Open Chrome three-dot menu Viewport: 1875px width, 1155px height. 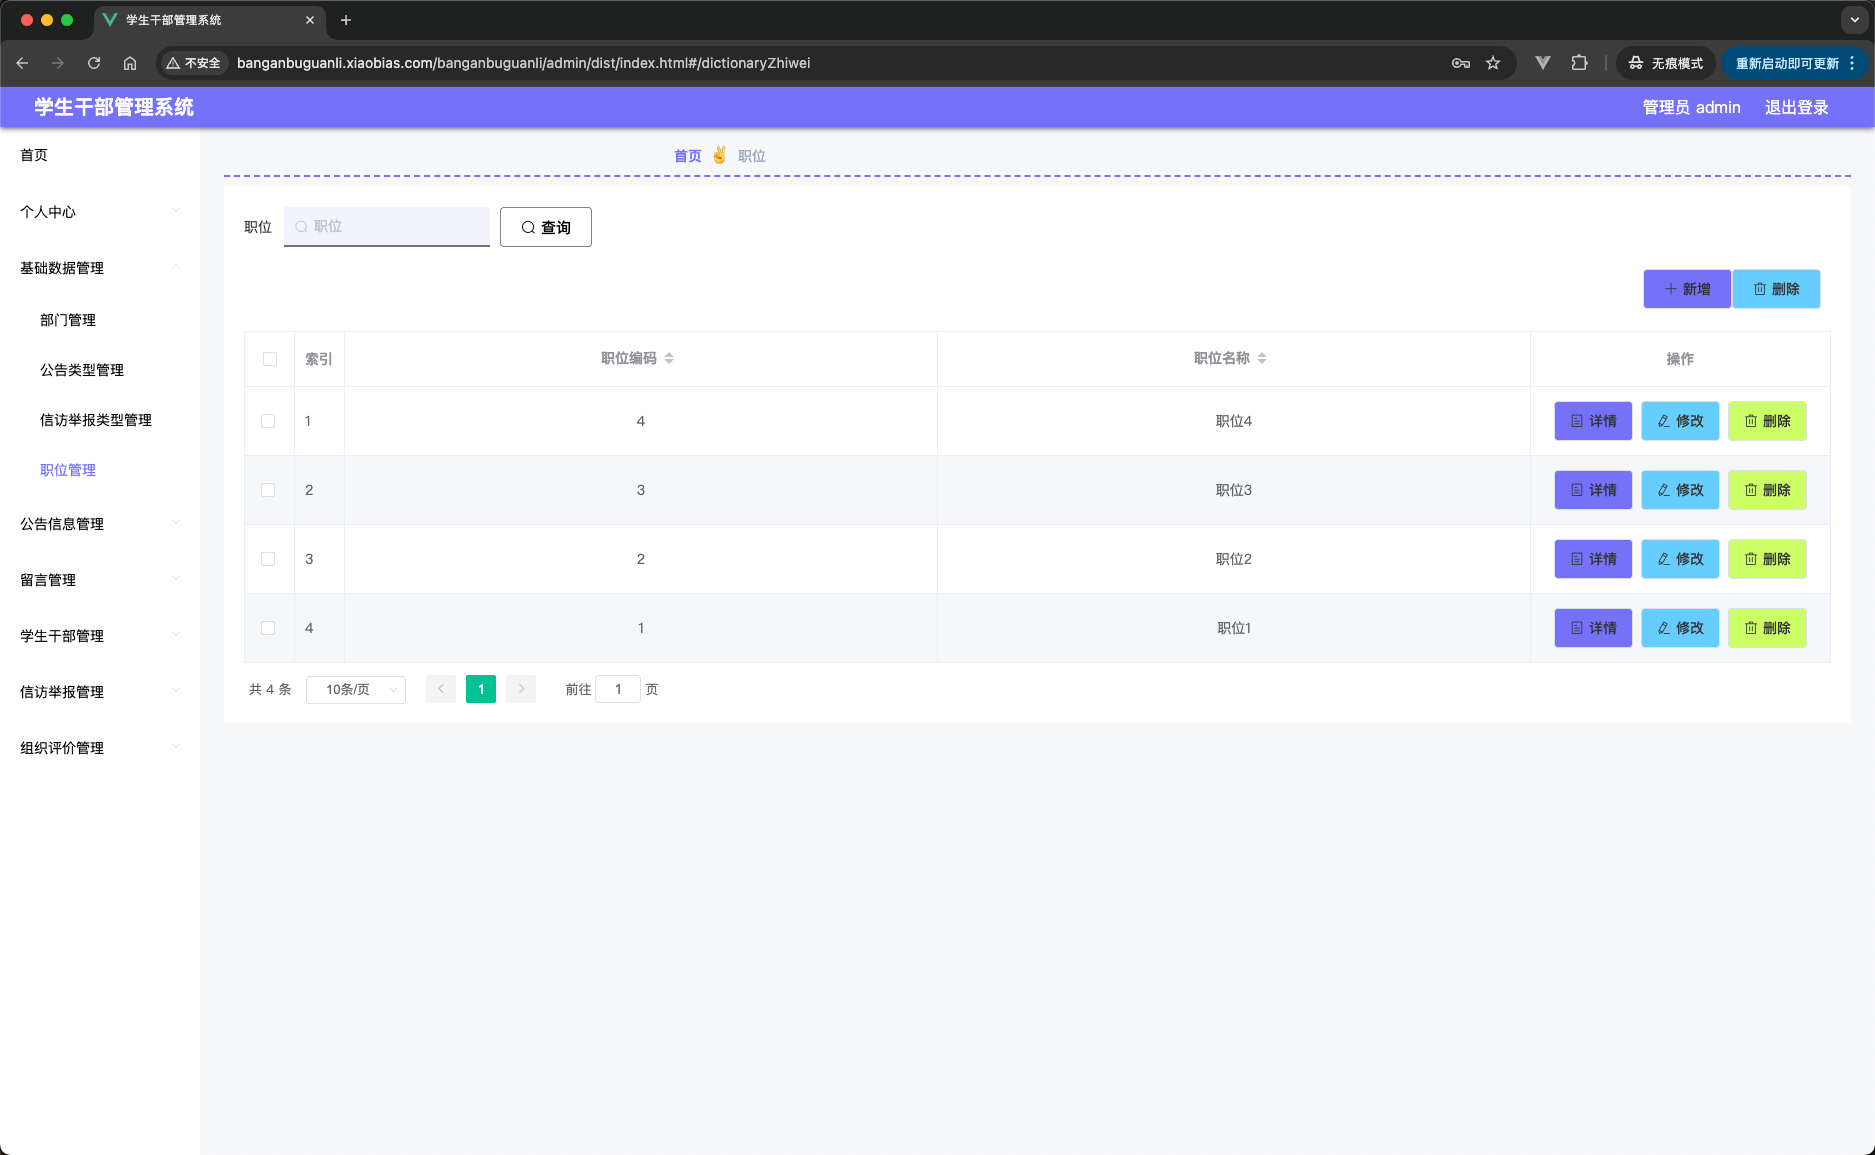tap(1852, 63)
